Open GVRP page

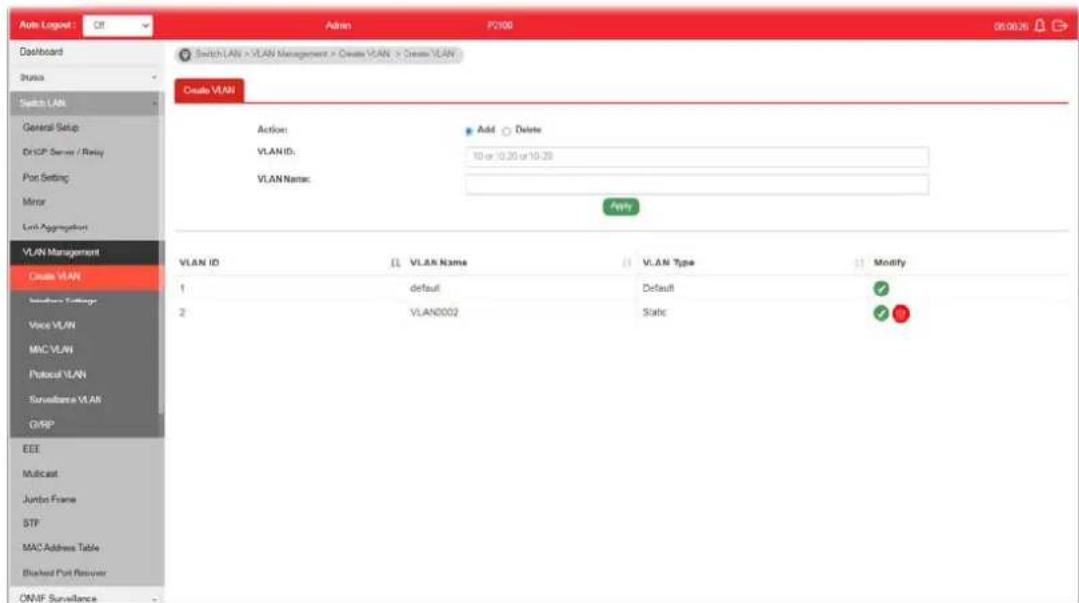[41, 425]
